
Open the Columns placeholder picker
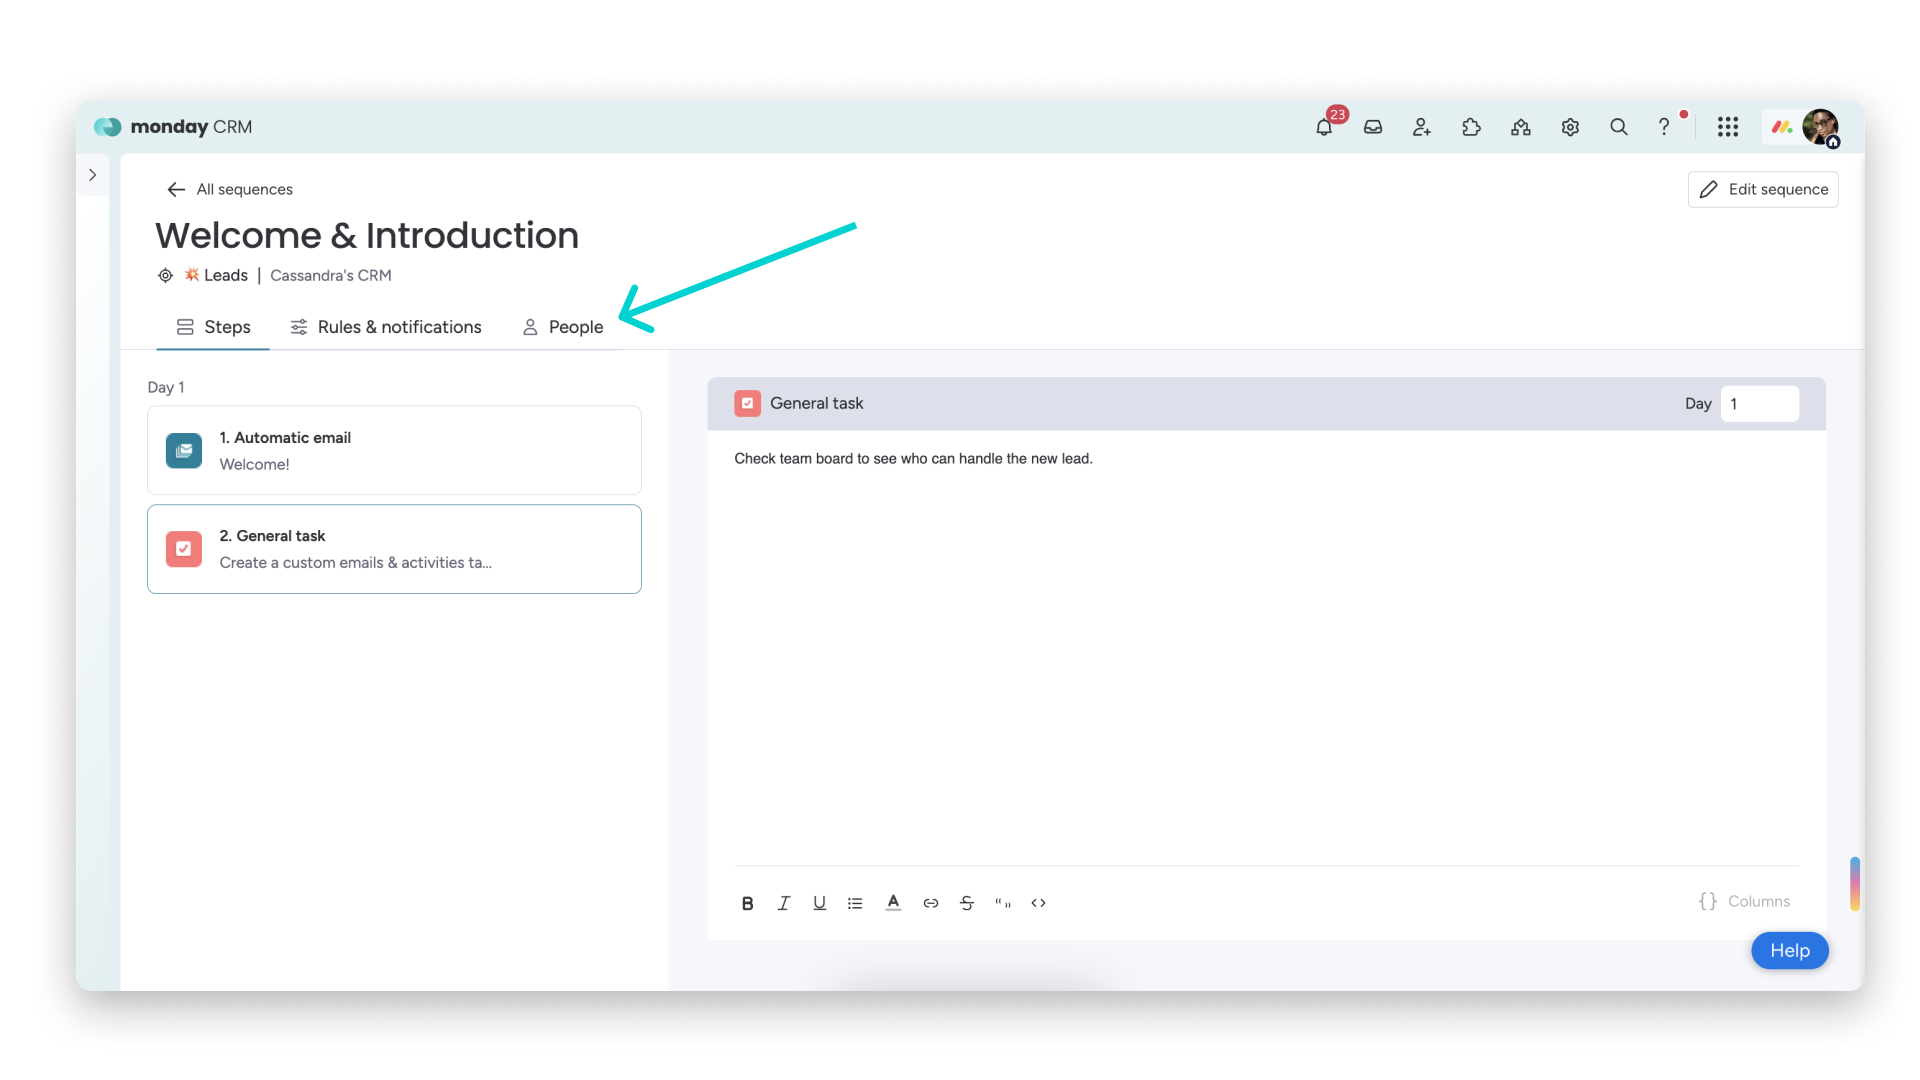point(1744,901)
